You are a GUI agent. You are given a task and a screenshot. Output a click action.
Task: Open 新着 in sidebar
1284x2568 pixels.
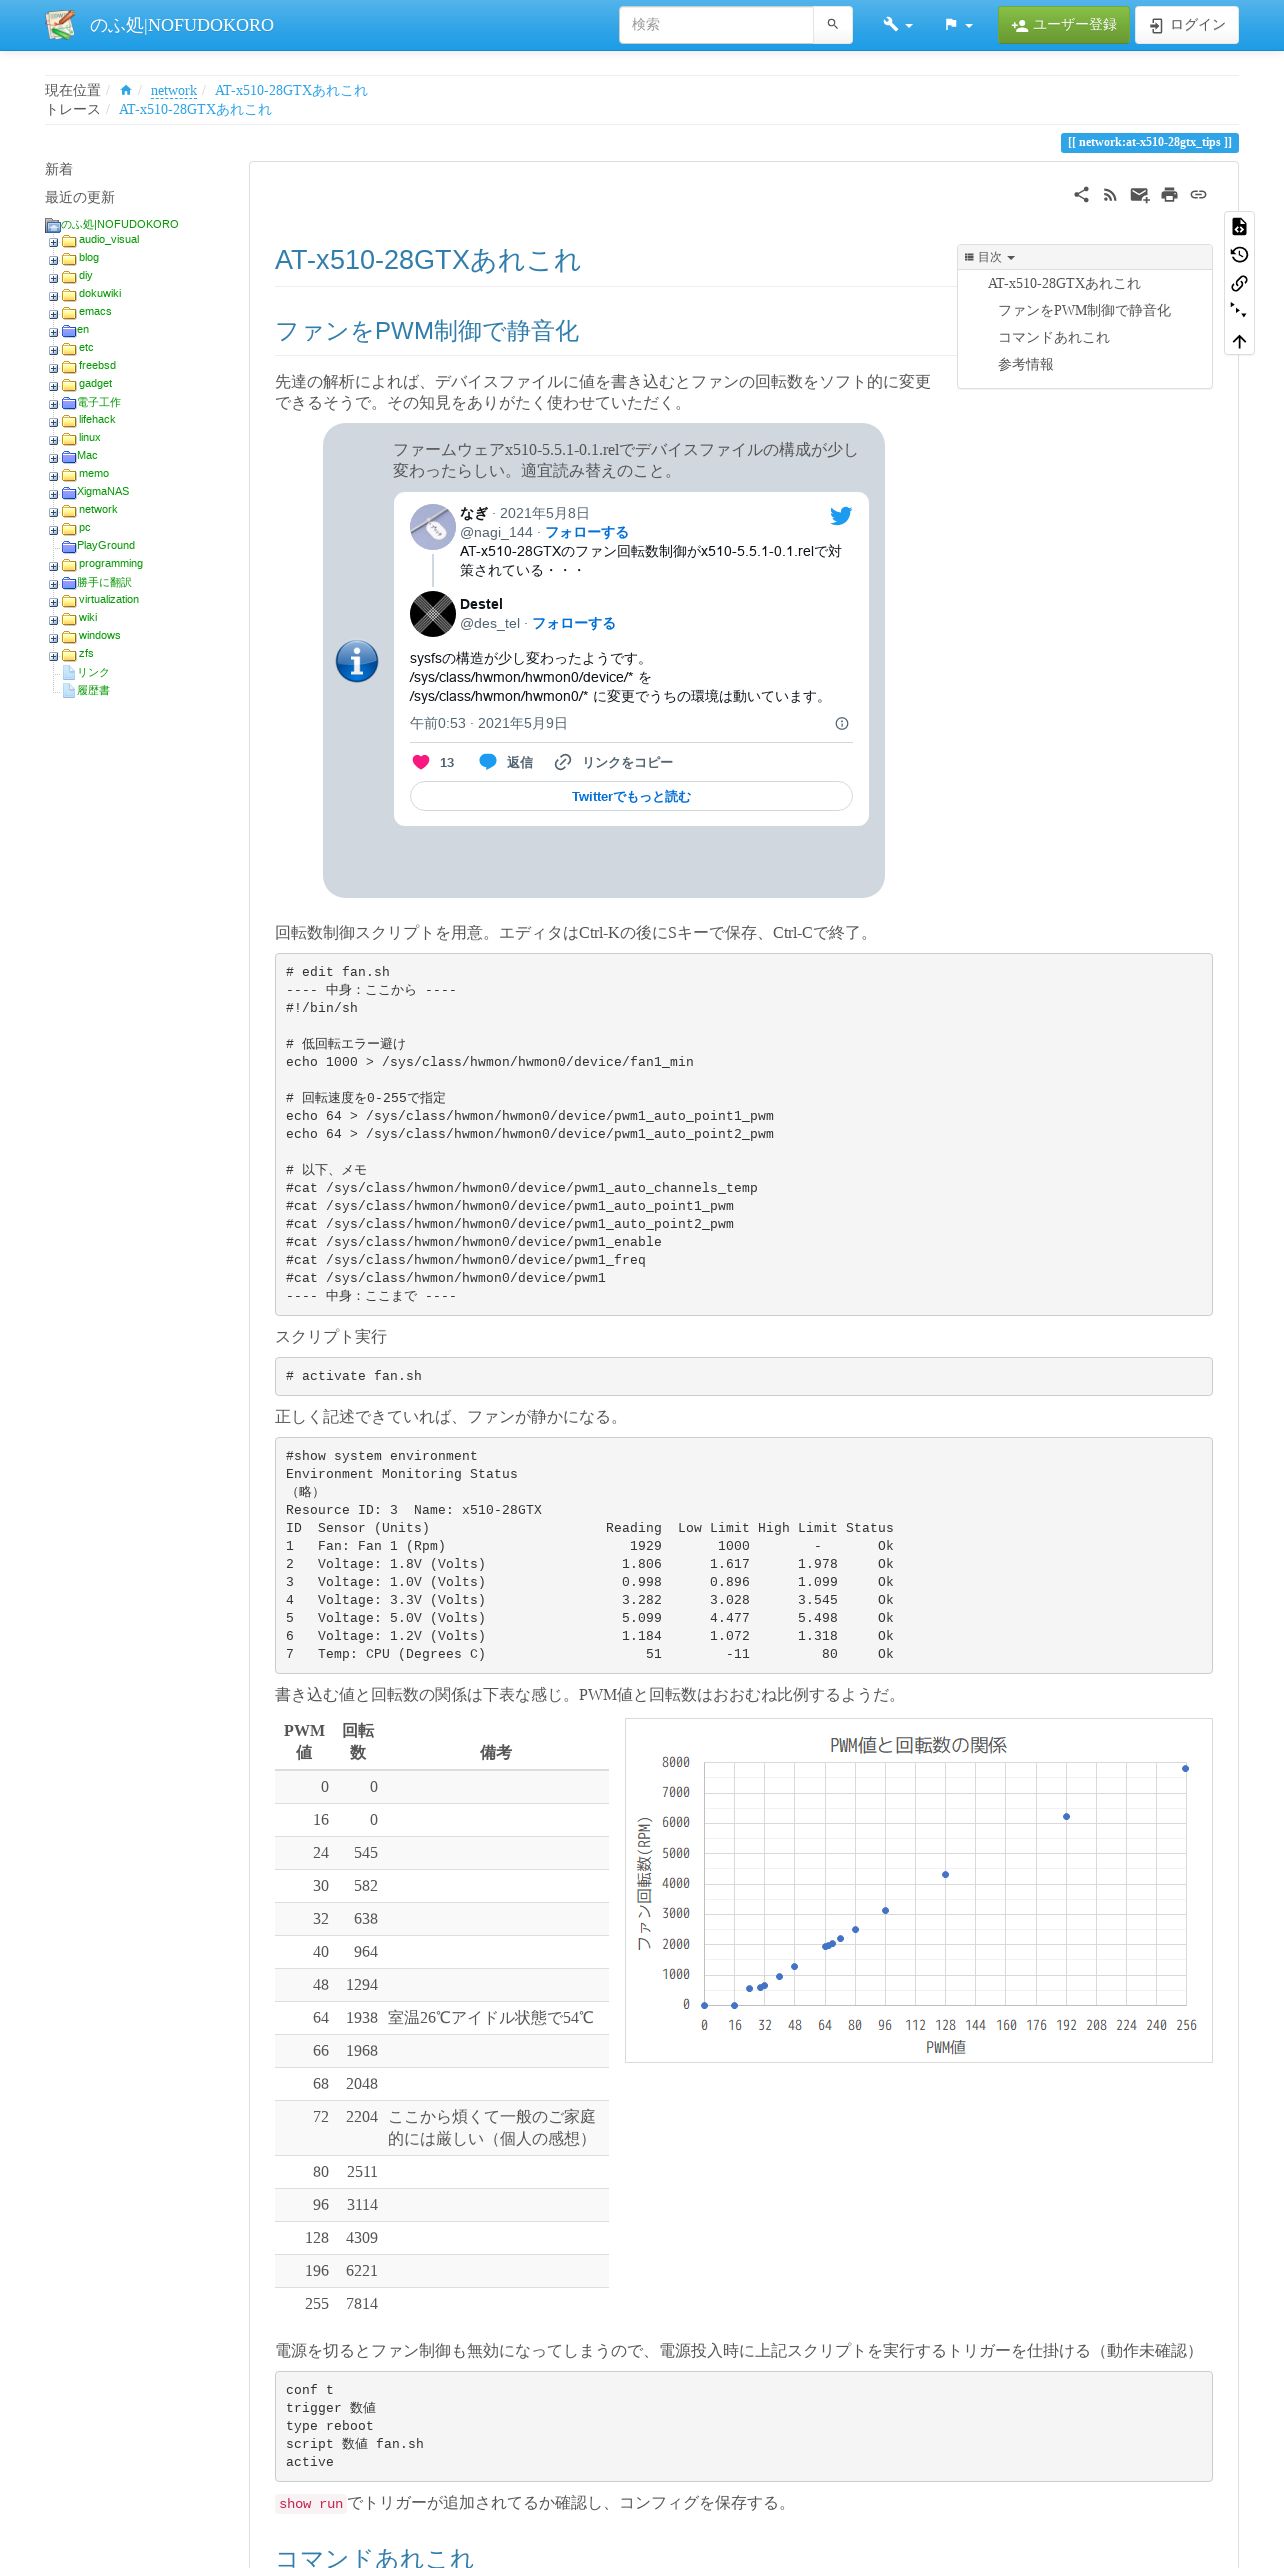tap(59, 169)
